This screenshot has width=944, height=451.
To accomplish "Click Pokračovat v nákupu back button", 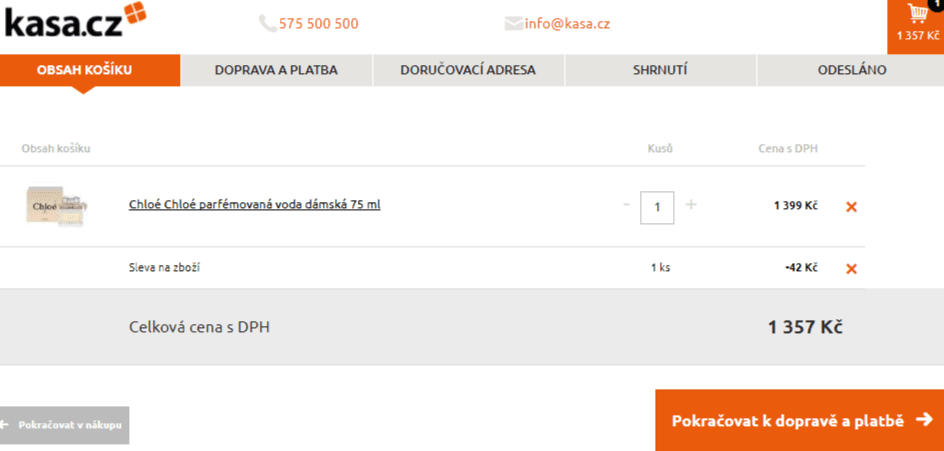I will (x=64, y=425).
